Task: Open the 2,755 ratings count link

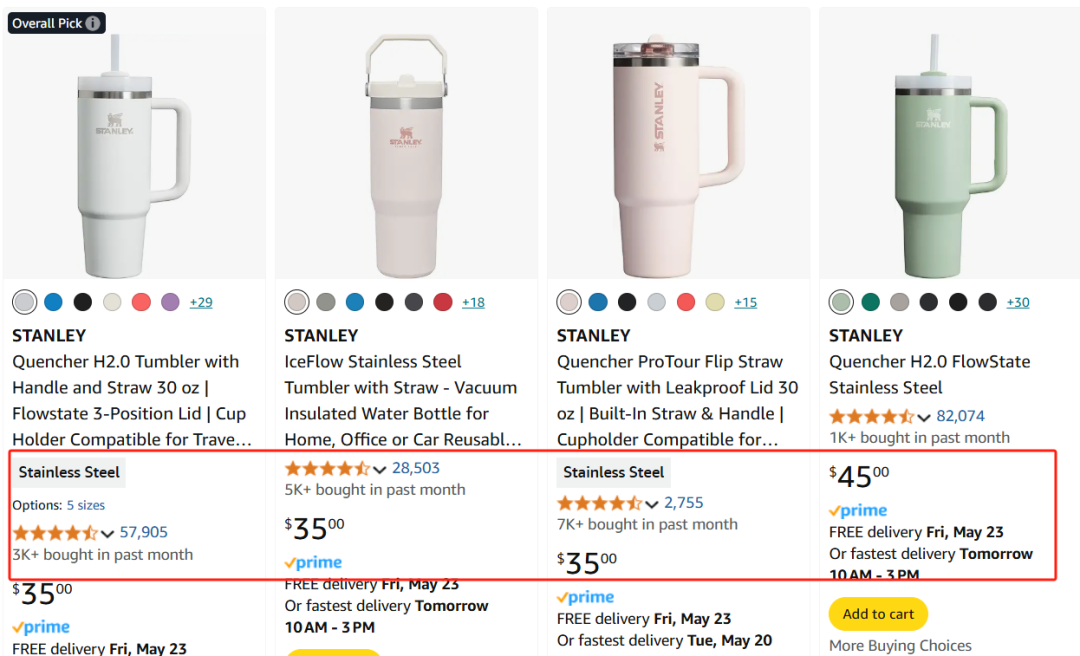Action: coord(684,503)
